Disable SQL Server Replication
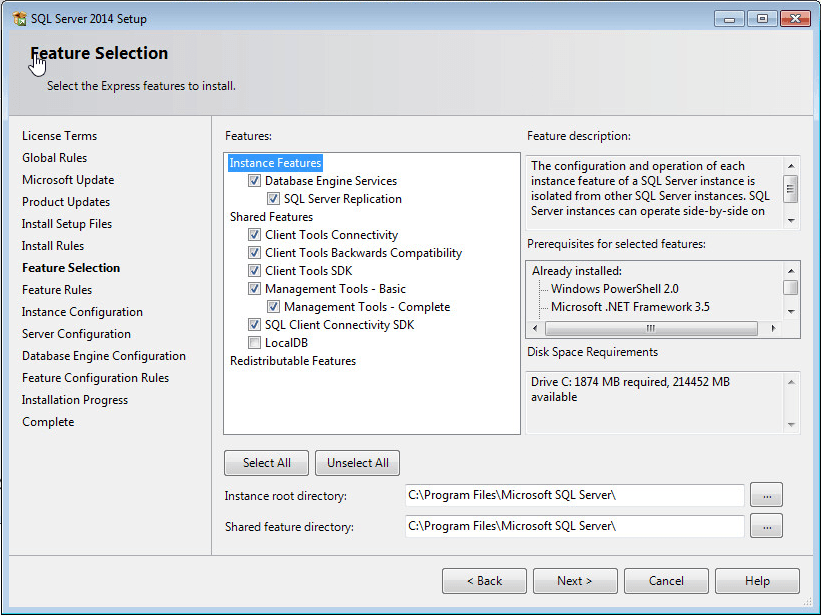821x616 pixels. [x=273, y=198]
